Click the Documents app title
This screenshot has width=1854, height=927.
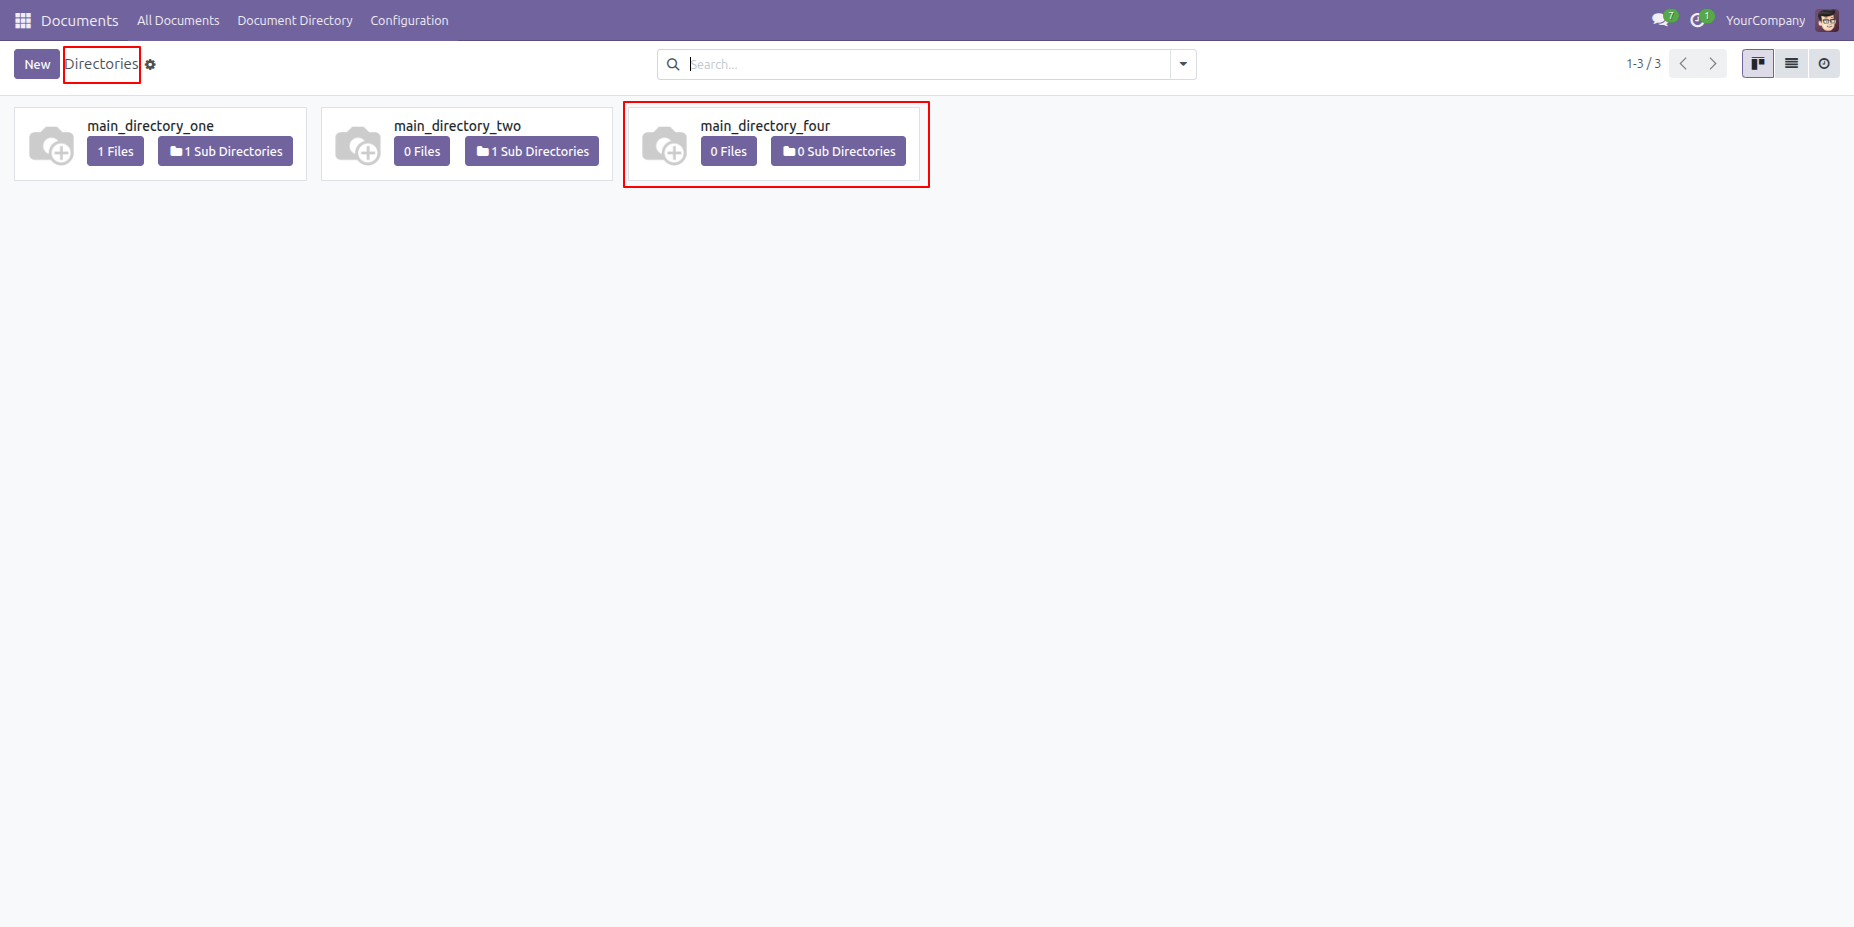coord(80,20)
